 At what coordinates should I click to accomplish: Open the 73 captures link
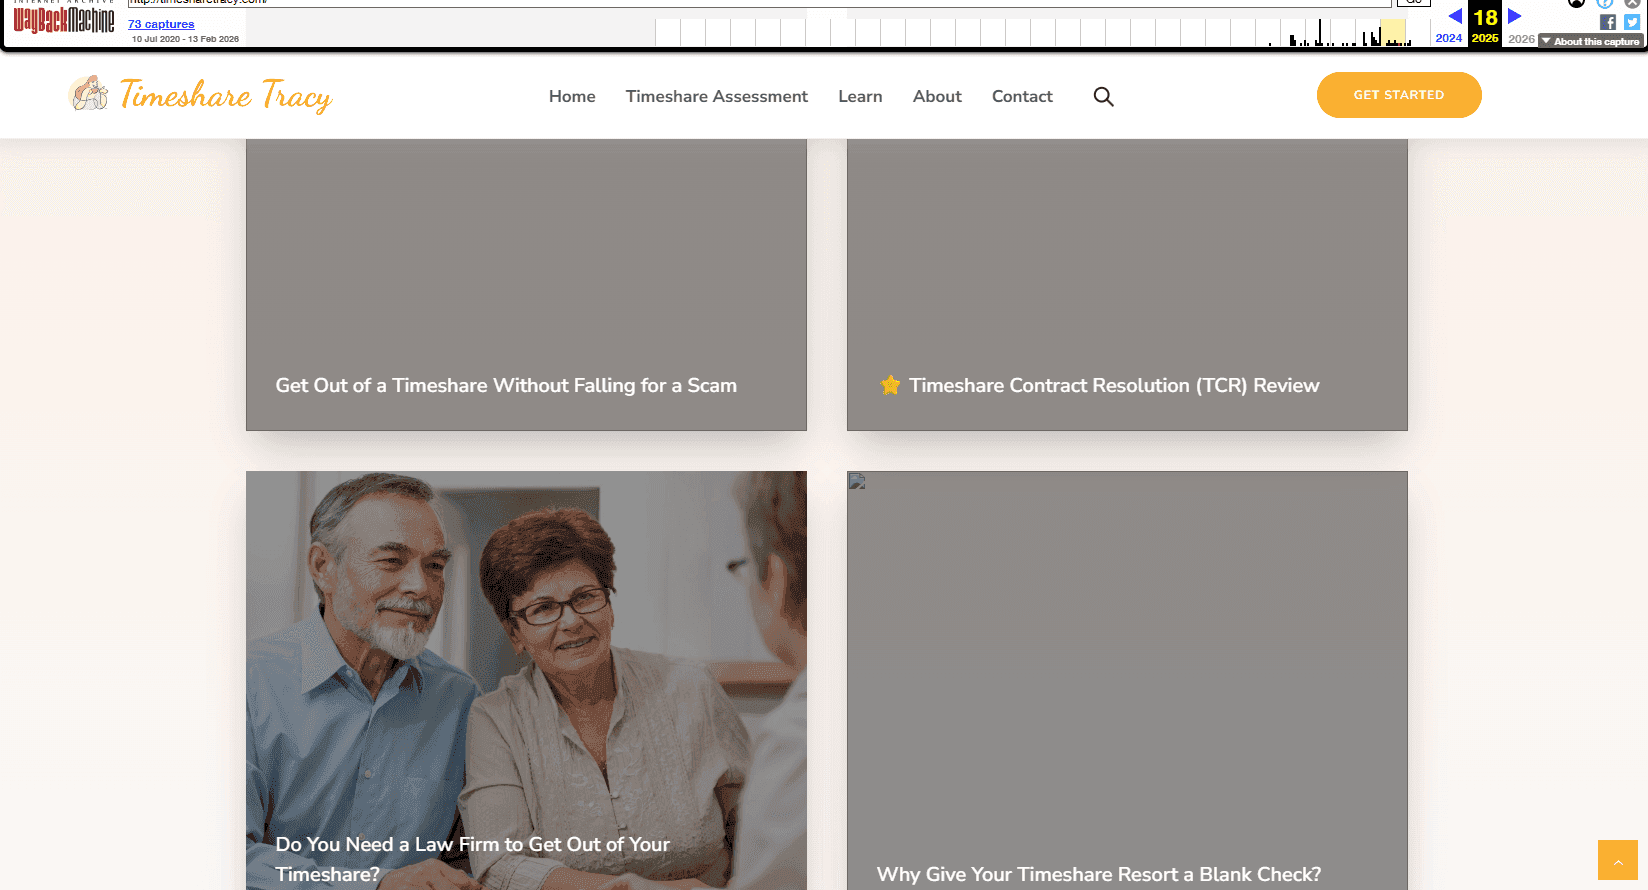pyautogui.click(x=161, y=24)
